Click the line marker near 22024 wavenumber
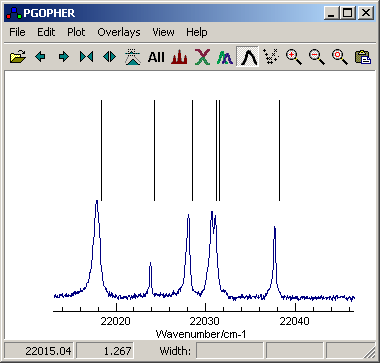 click(x=154, y=150)
